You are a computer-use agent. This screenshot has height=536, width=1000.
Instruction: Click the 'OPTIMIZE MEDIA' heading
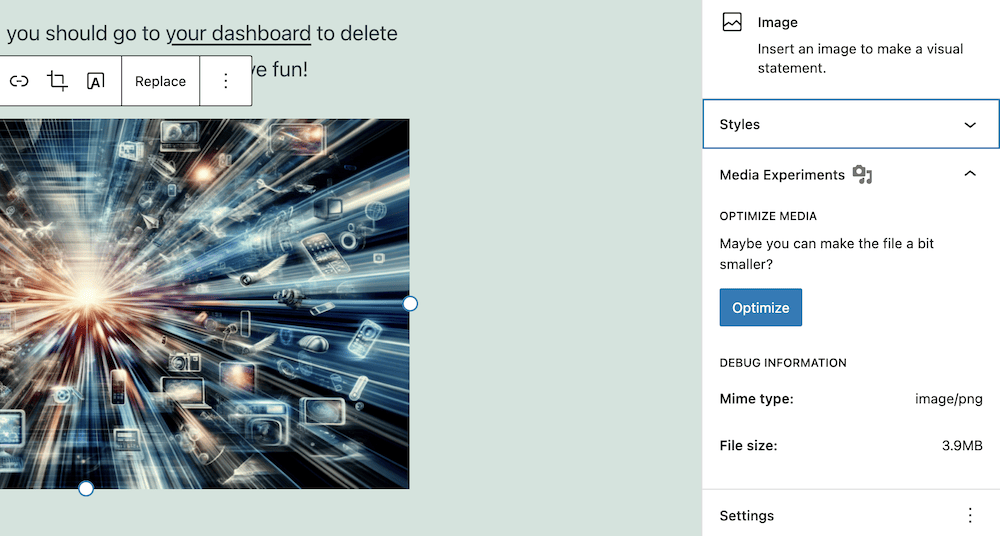click(x=768, y=216)
